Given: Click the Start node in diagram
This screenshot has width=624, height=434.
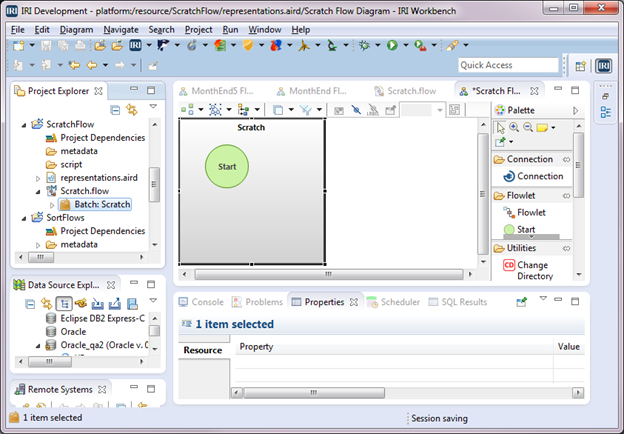Looking at the screenshot, I should click(227, 166).
